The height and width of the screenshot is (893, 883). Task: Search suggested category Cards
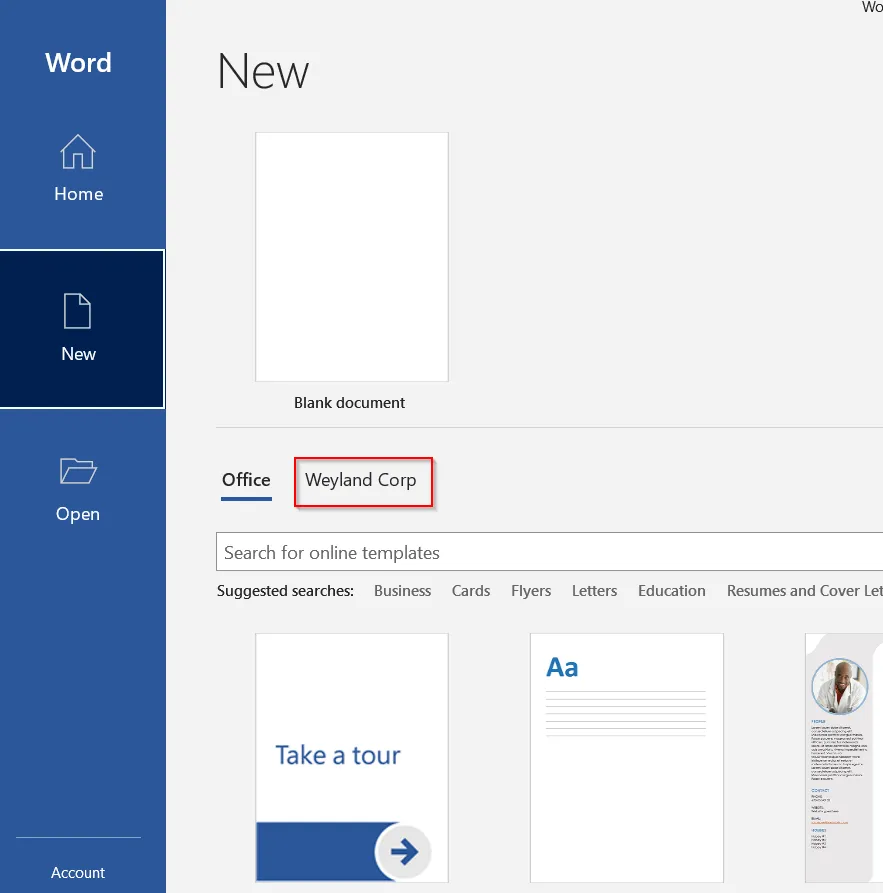click(471, 591)
